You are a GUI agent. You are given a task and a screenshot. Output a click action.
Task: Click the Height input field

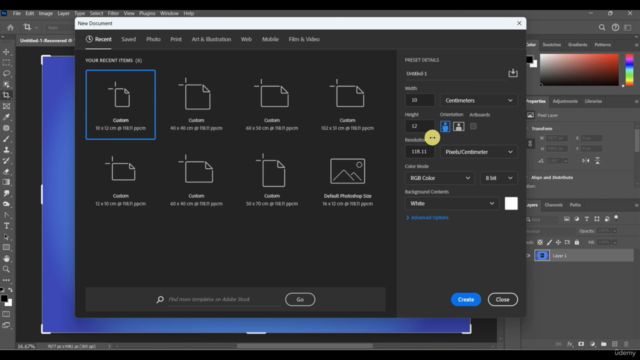point(420,126)
